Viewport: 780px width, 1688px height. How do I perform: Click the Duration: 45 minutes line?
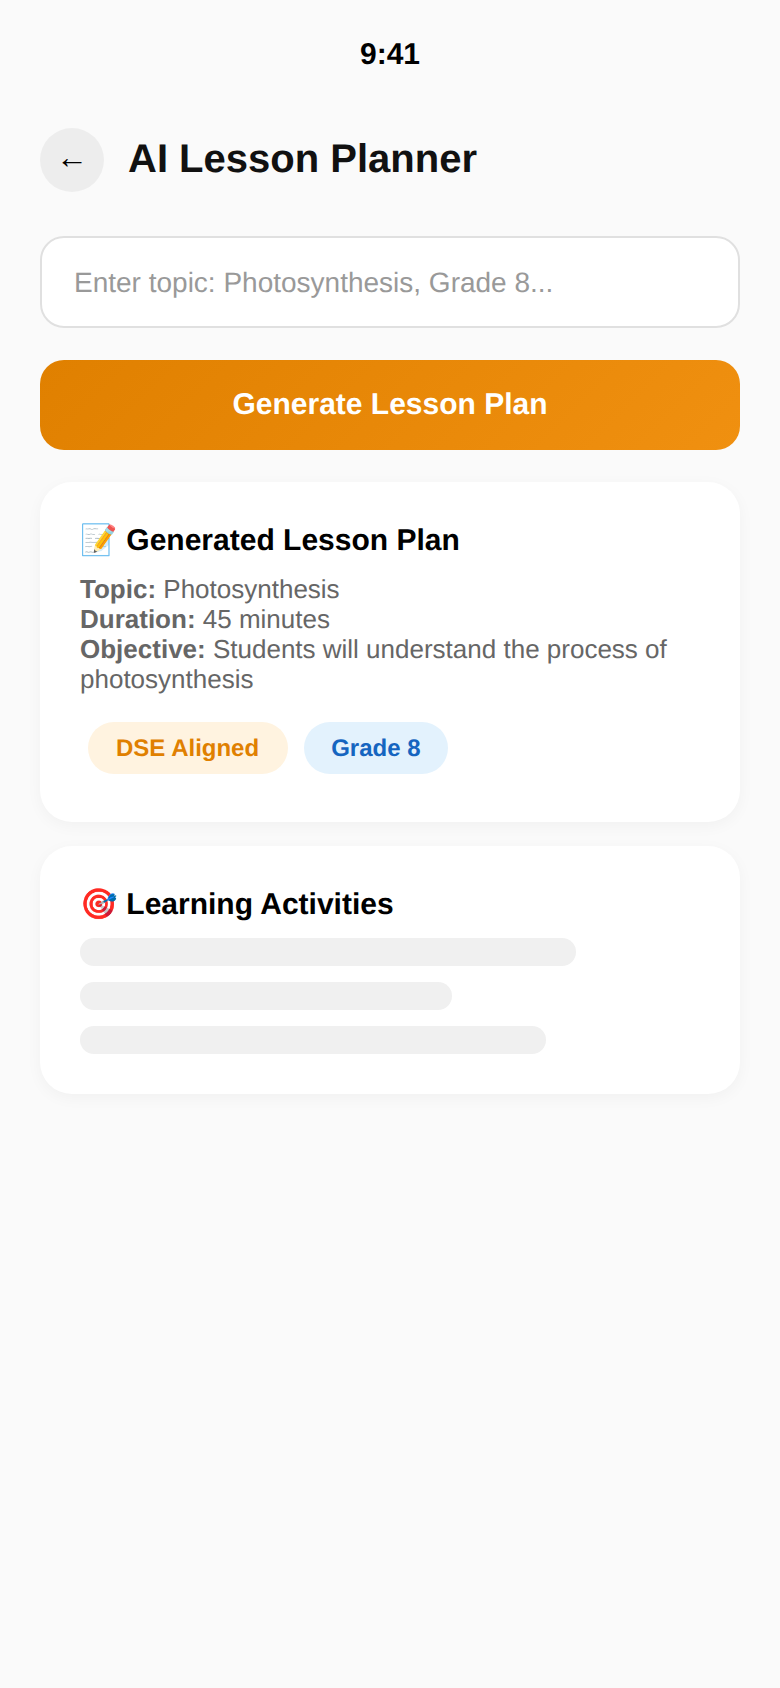tap(205, 619)
